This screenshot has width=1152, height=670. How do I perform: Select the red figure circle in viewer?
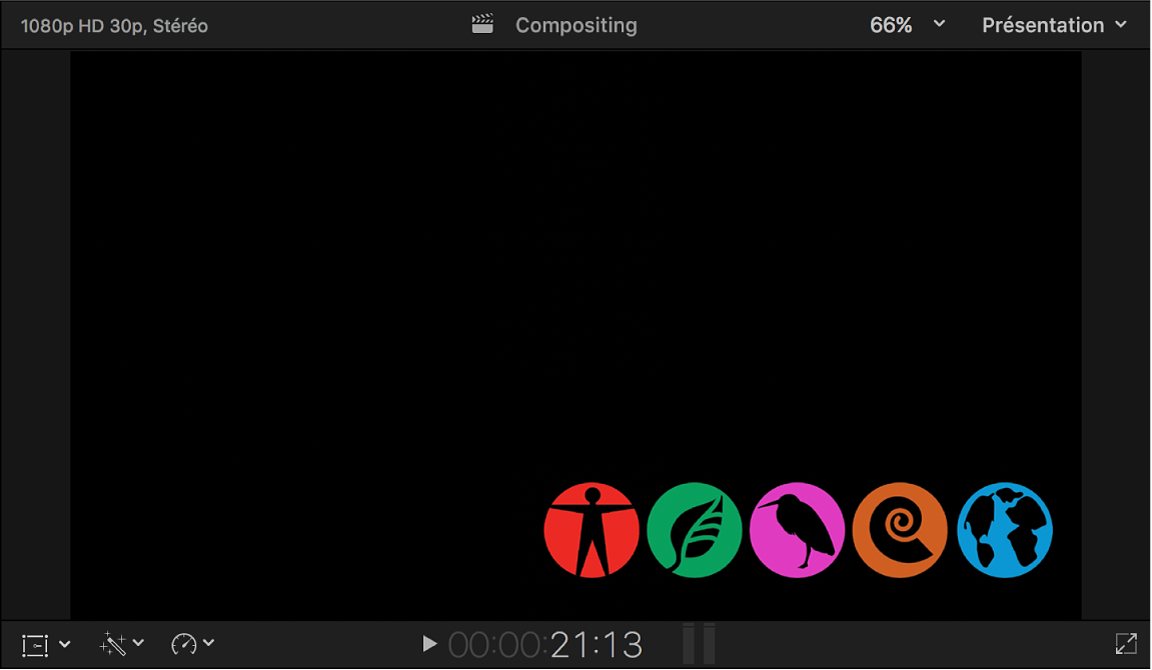591,531
